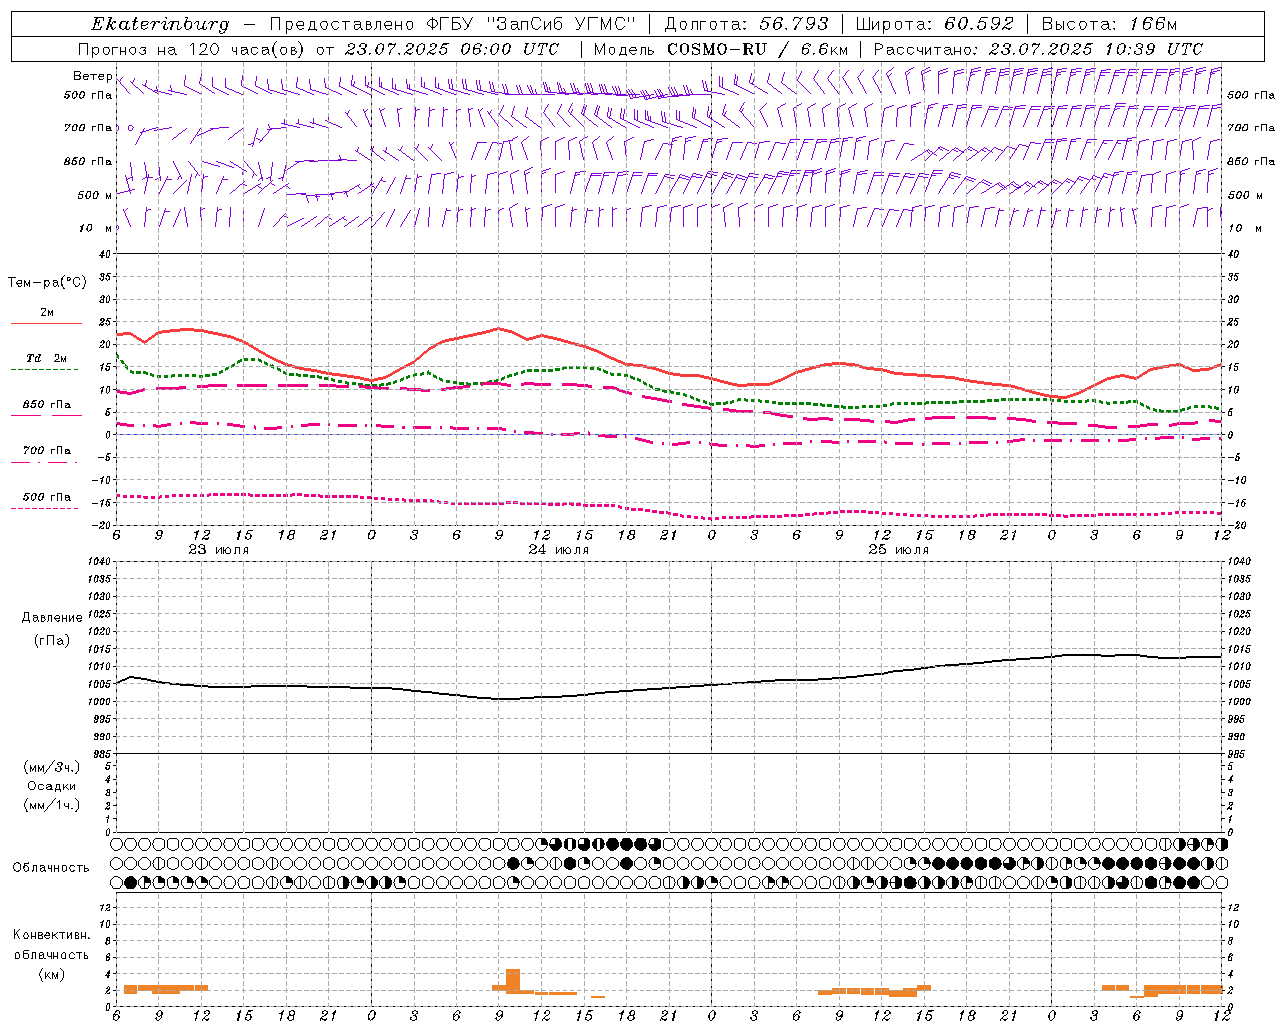Click the "25 июля" date label
The width and height of the screenshot is (1280, 1024).
click(x=898, y=550)
